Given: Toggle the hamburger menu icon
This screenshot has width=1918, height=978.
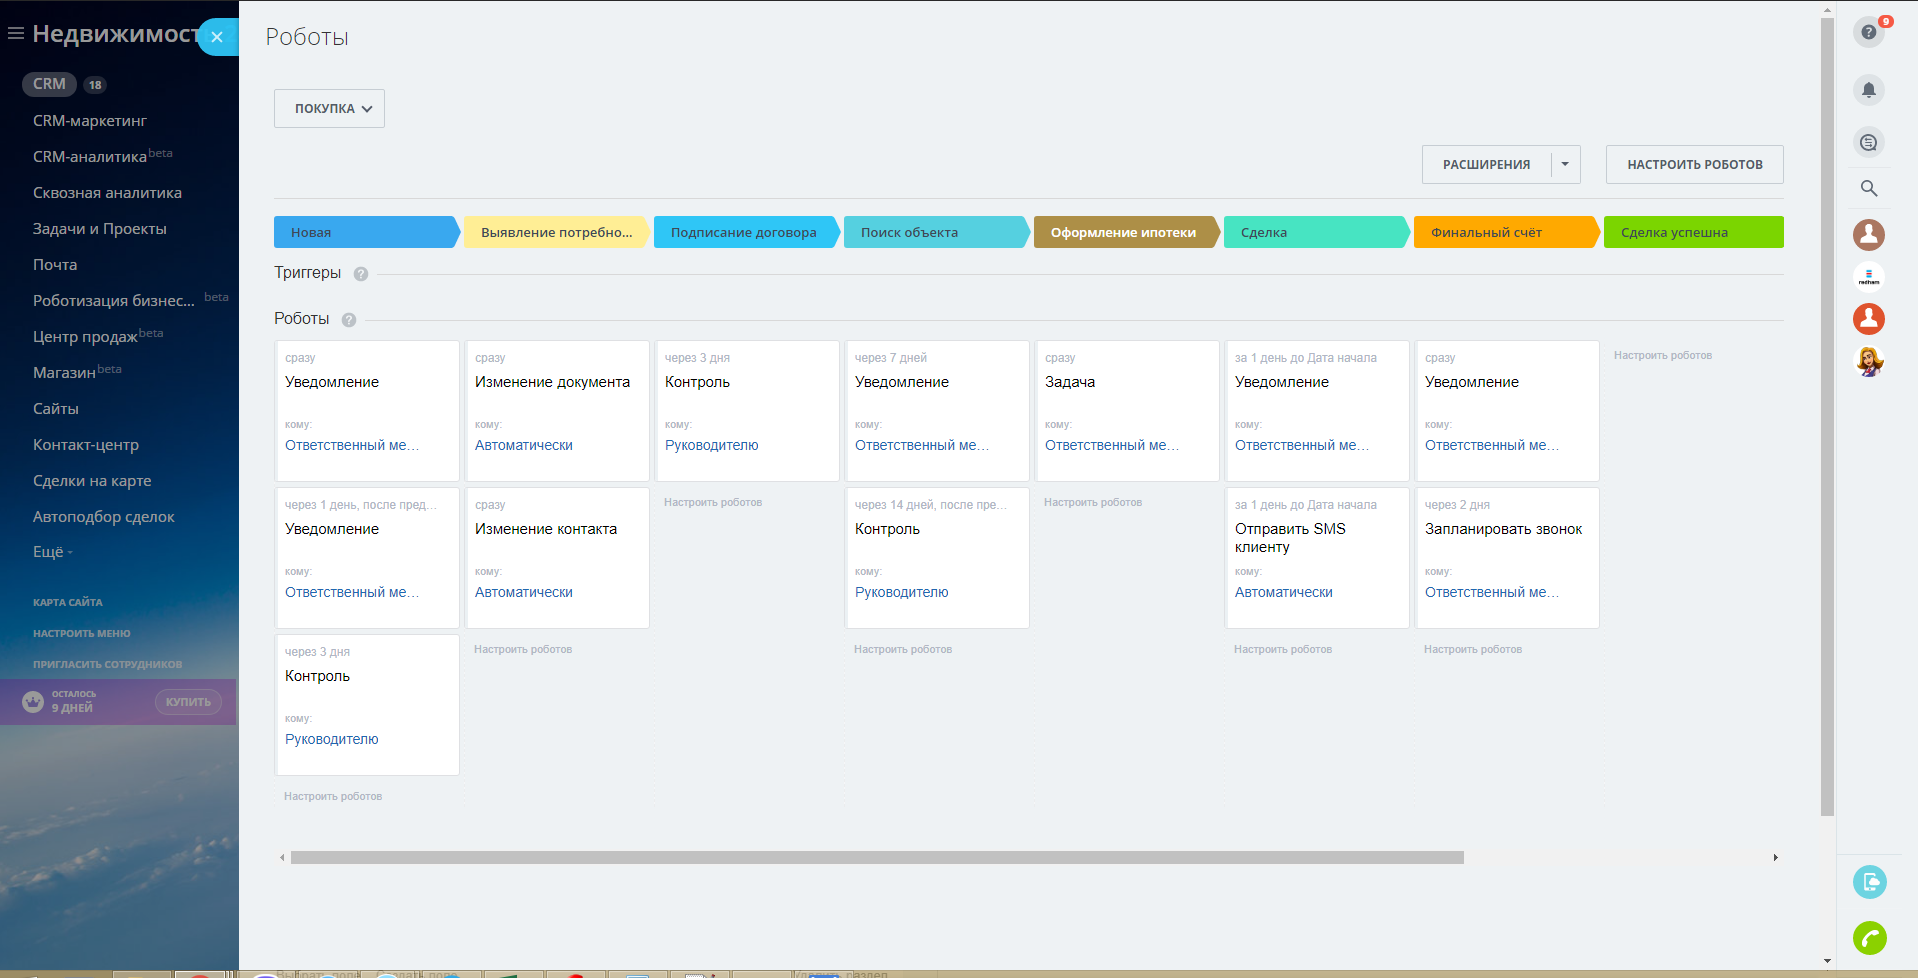Looking at the screenshot, I should 16,34.
